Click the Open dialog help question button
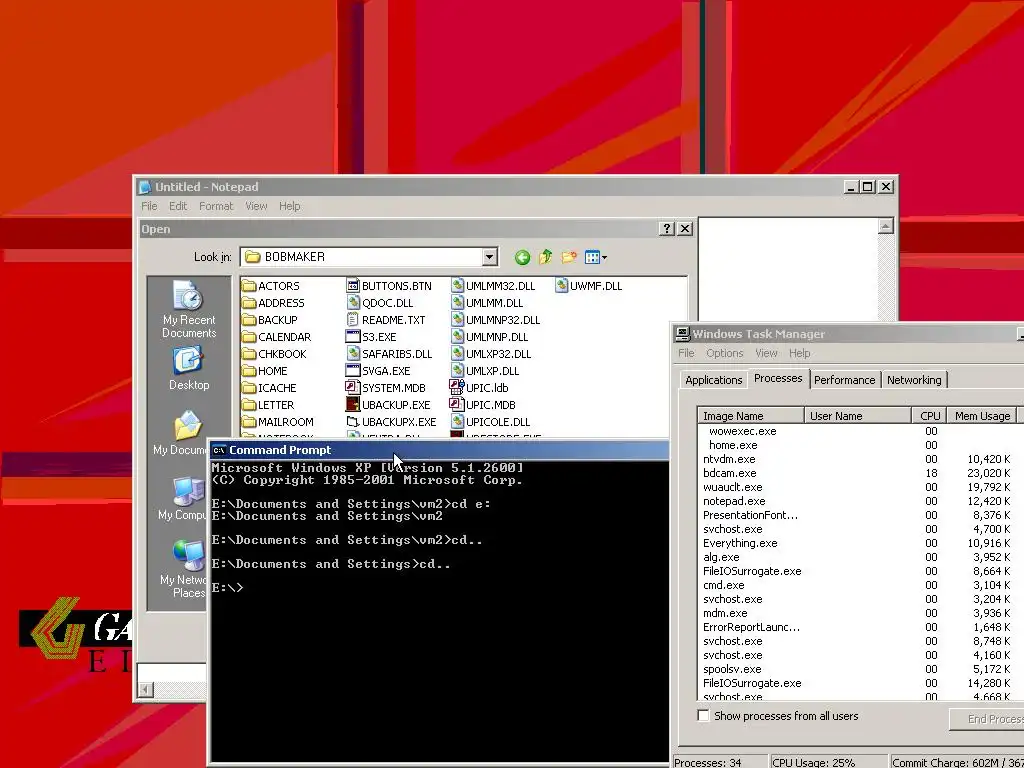 coord(666,229)
